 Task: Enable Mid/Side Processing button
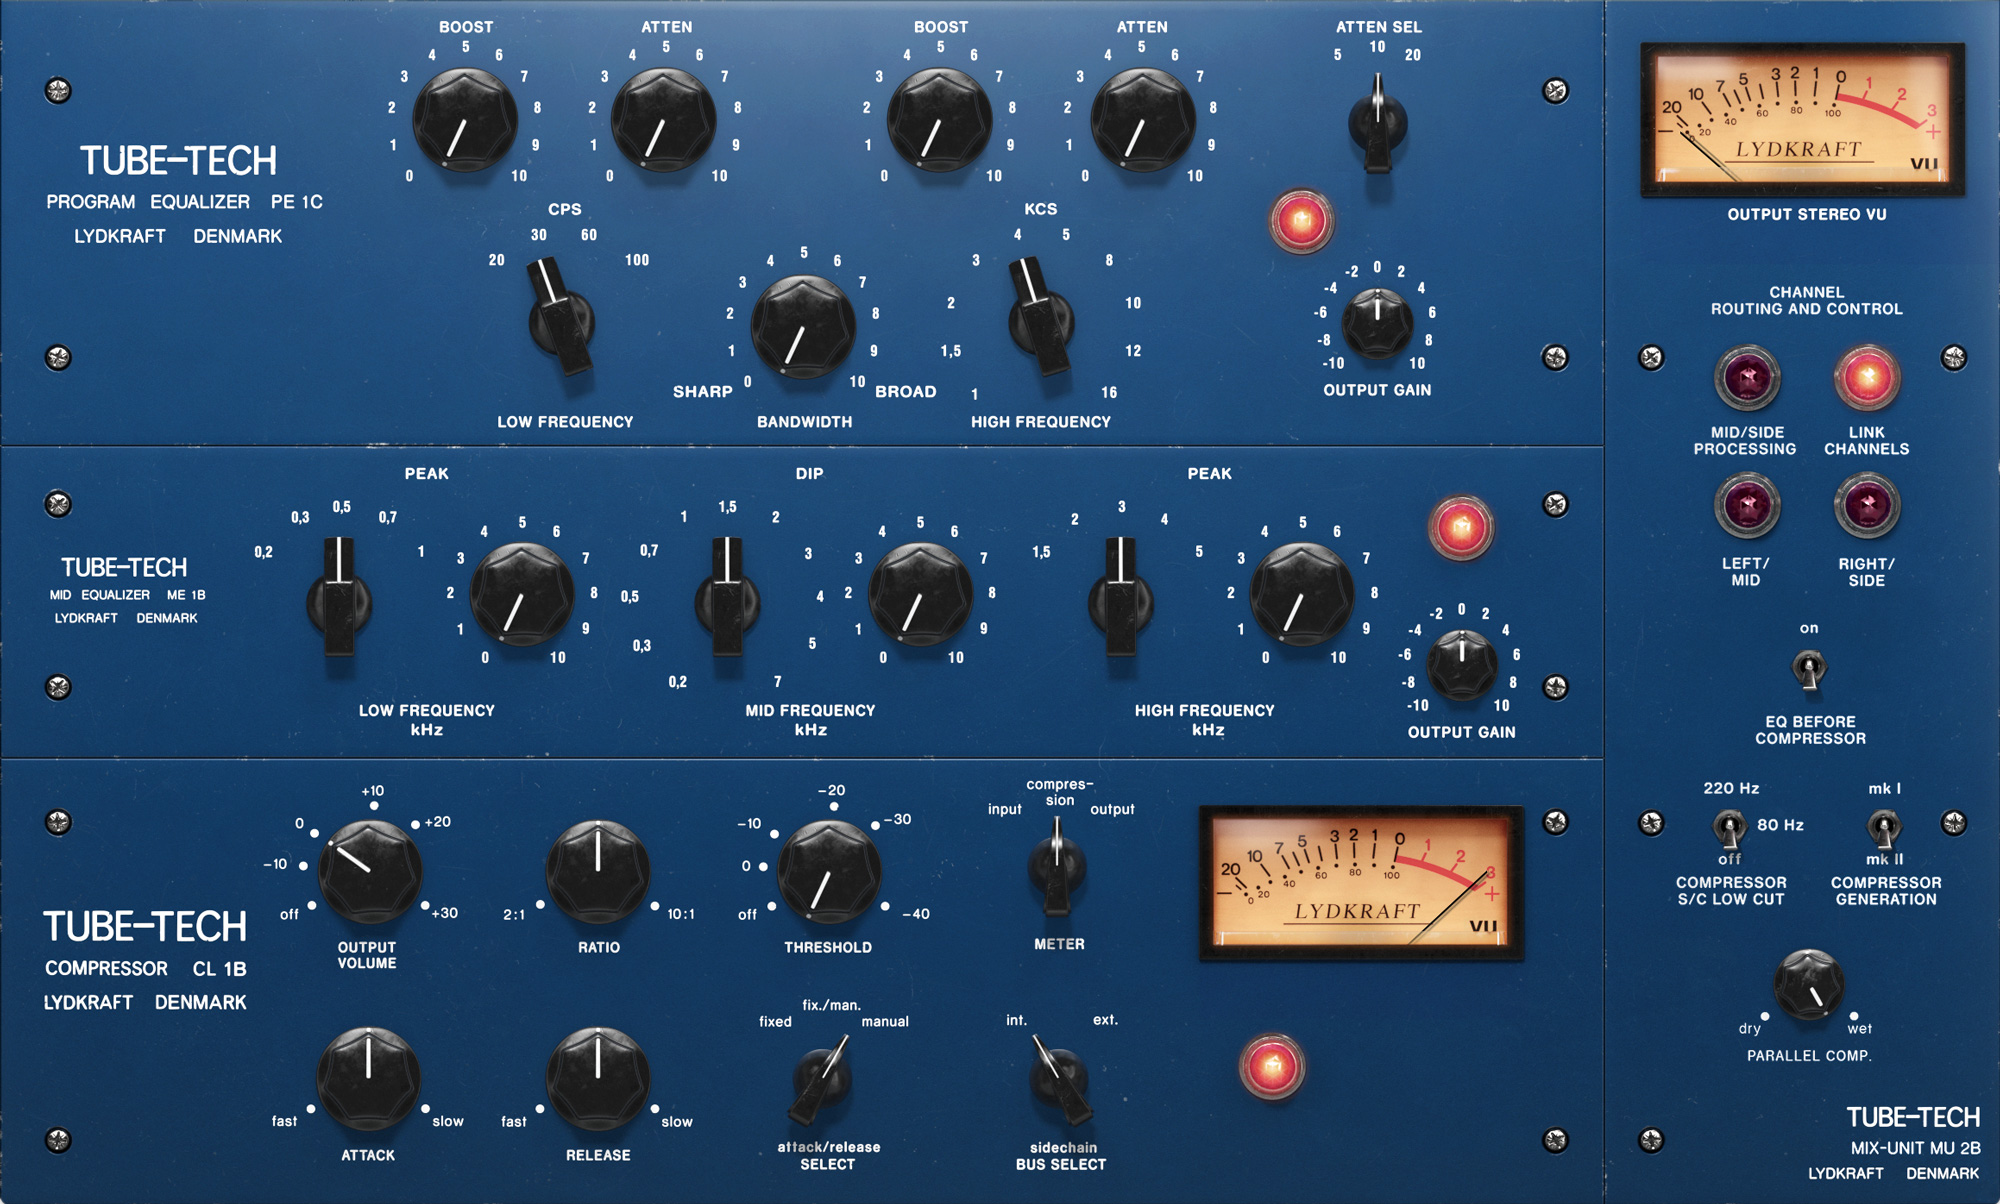pos(1747,378)
